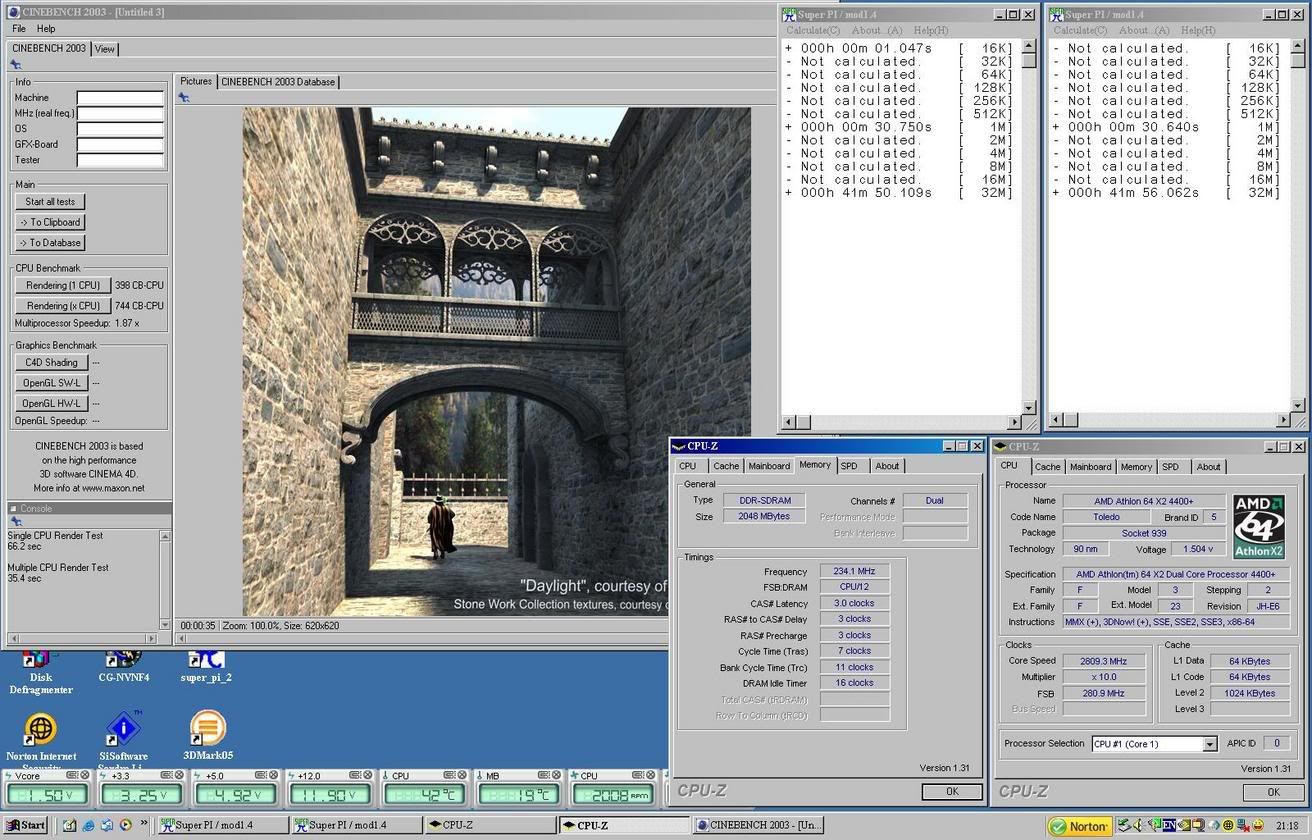Image resolution: width=1312 pixels, height=840 pixels.
Task: Close the +12.0 voltage monitor widget
Action: (x=367, y=775)
